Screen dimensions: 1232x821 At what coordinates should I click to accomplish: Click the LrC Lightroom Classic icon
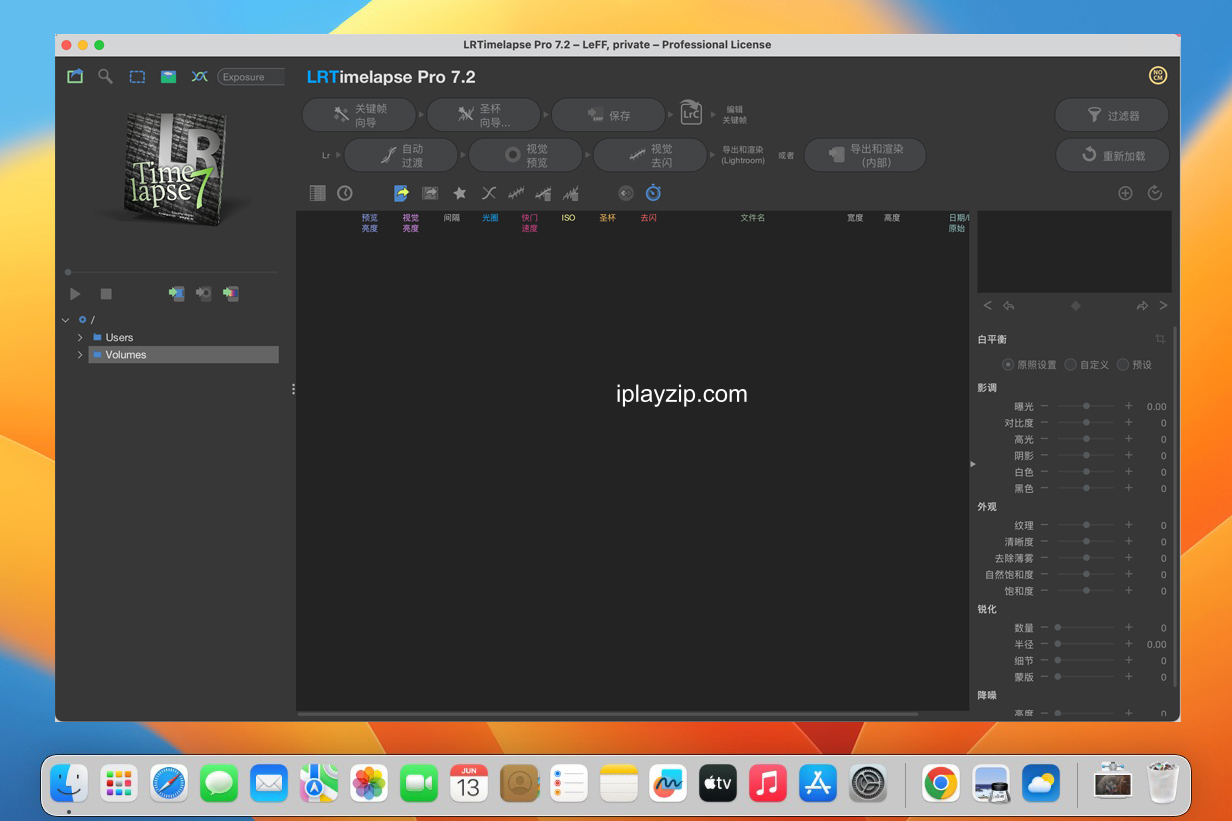(691, 112)
